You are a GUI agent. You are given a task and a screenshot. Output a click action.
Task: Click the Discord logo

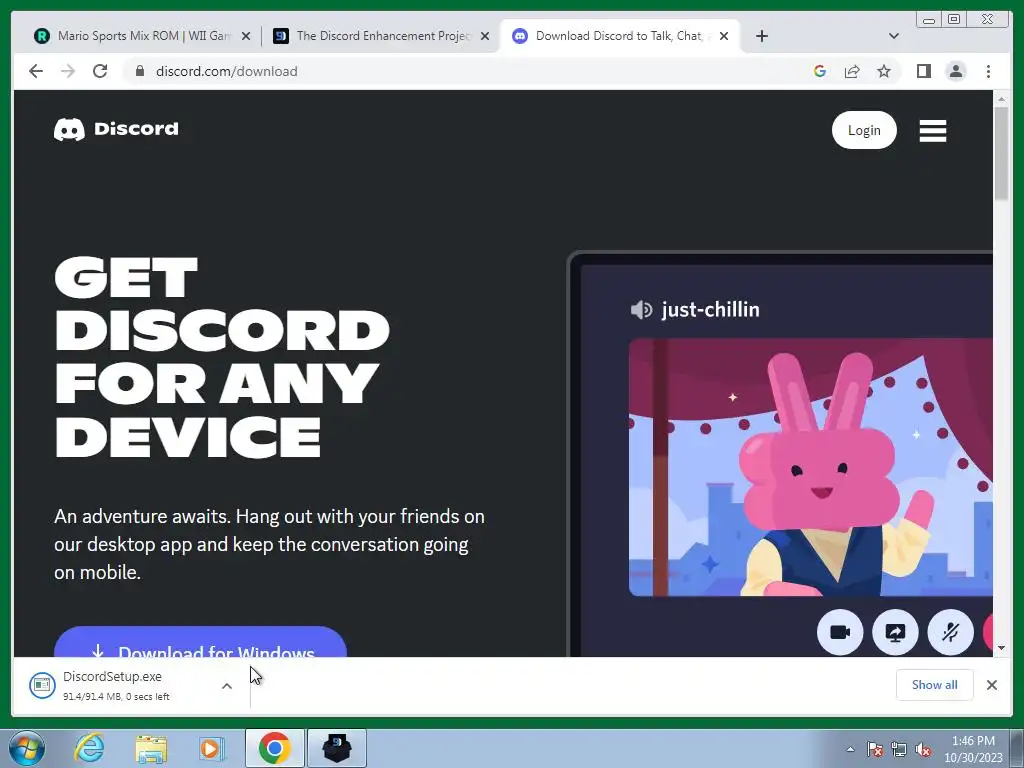click(x=116, y=129)
